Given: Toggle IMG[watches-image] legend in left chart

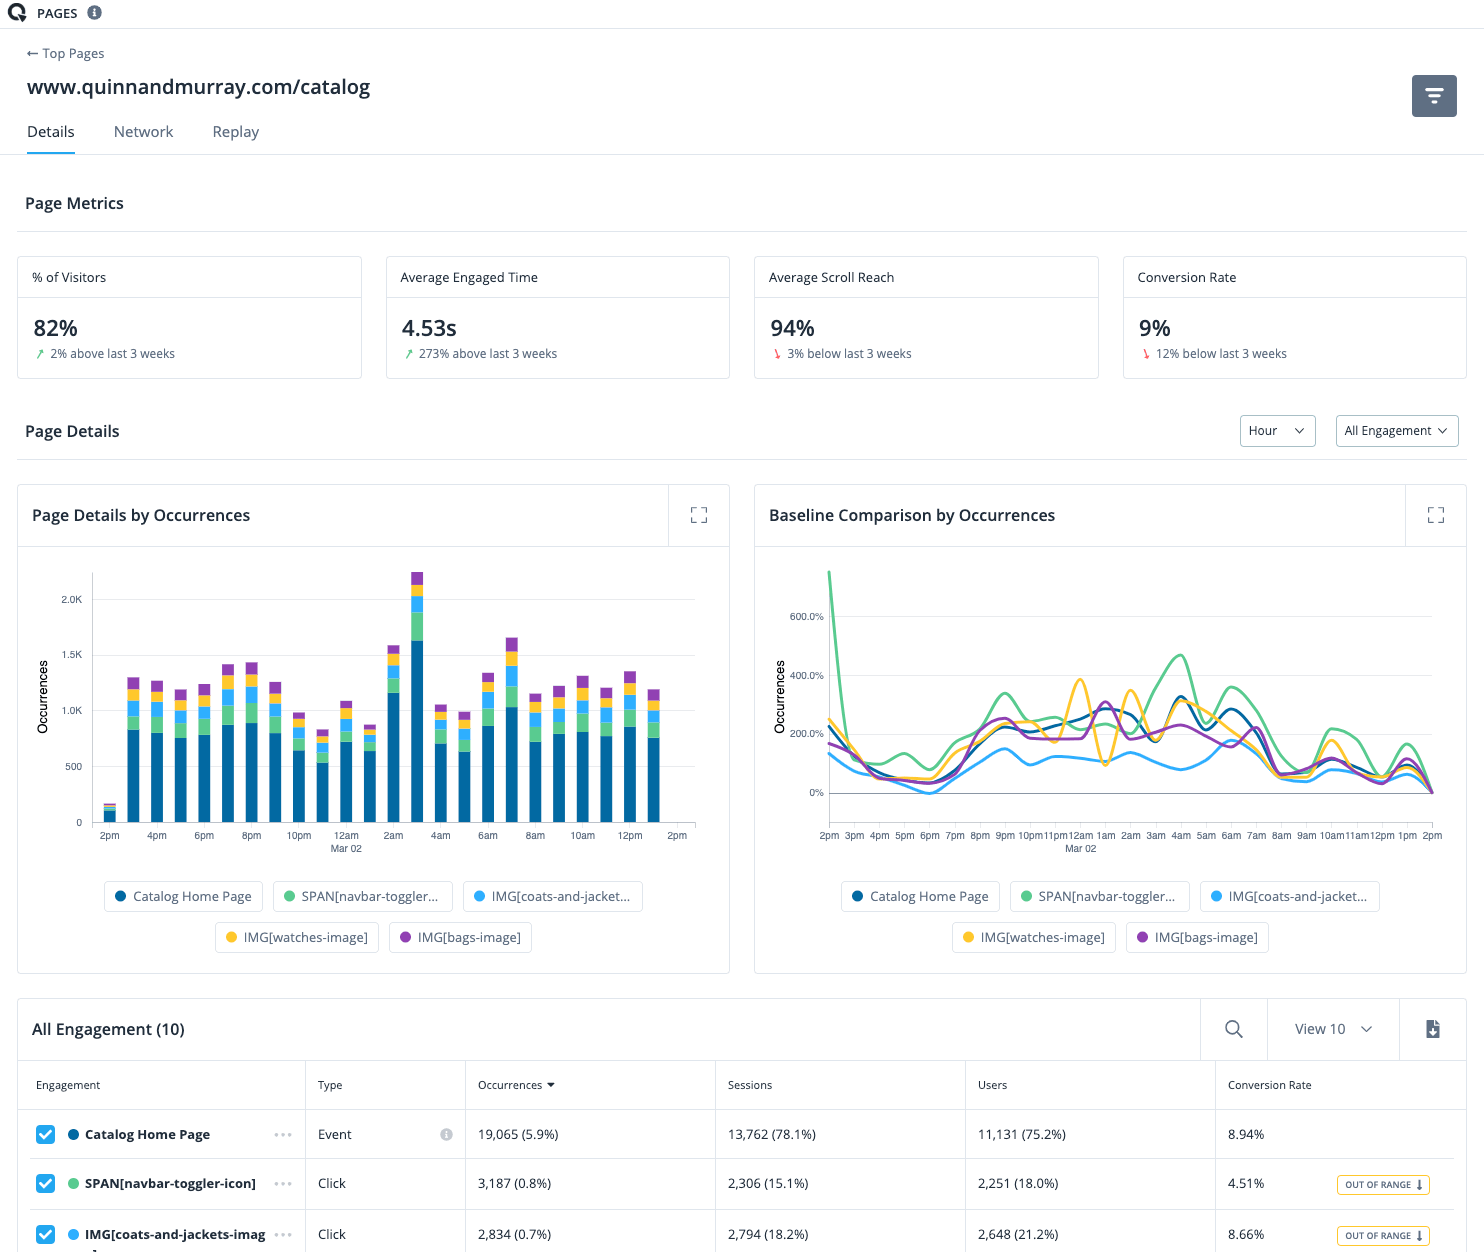Looking at the screenshot, I should pos(297,938).
